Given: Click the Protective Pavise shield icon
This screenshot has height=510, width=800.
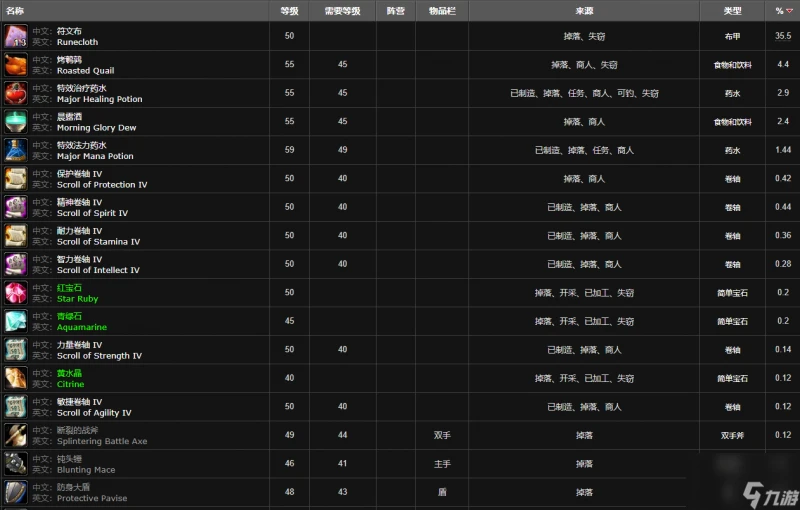Looking at the screenshot, I should tap(16, 492).
